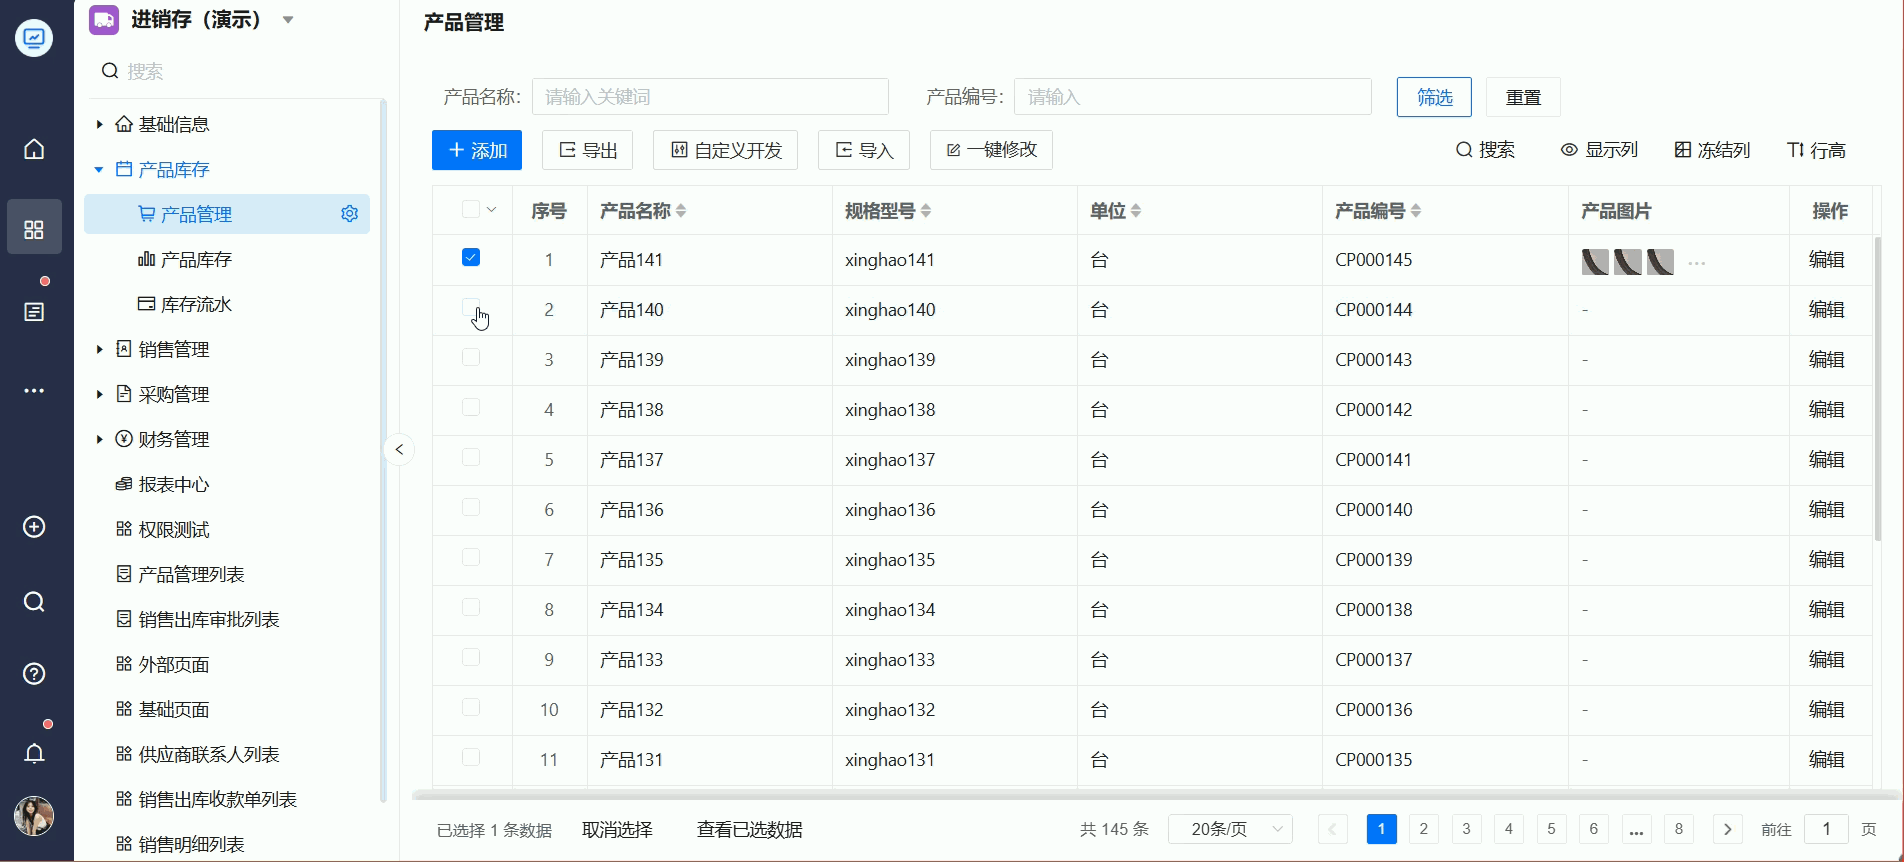
Task: Click first product thumbnail of 产品141
Action: click(1595, 262)
